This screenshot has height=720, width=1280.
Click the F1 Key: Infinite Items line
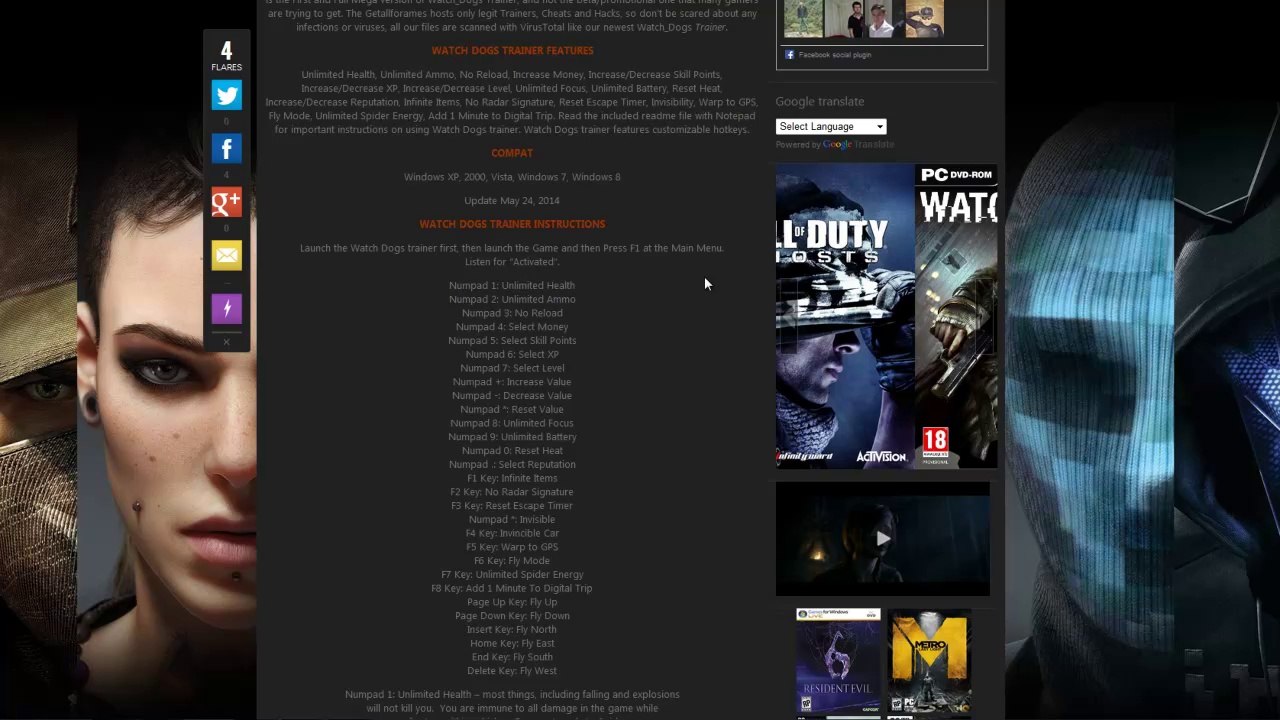(x=512, y=478)
